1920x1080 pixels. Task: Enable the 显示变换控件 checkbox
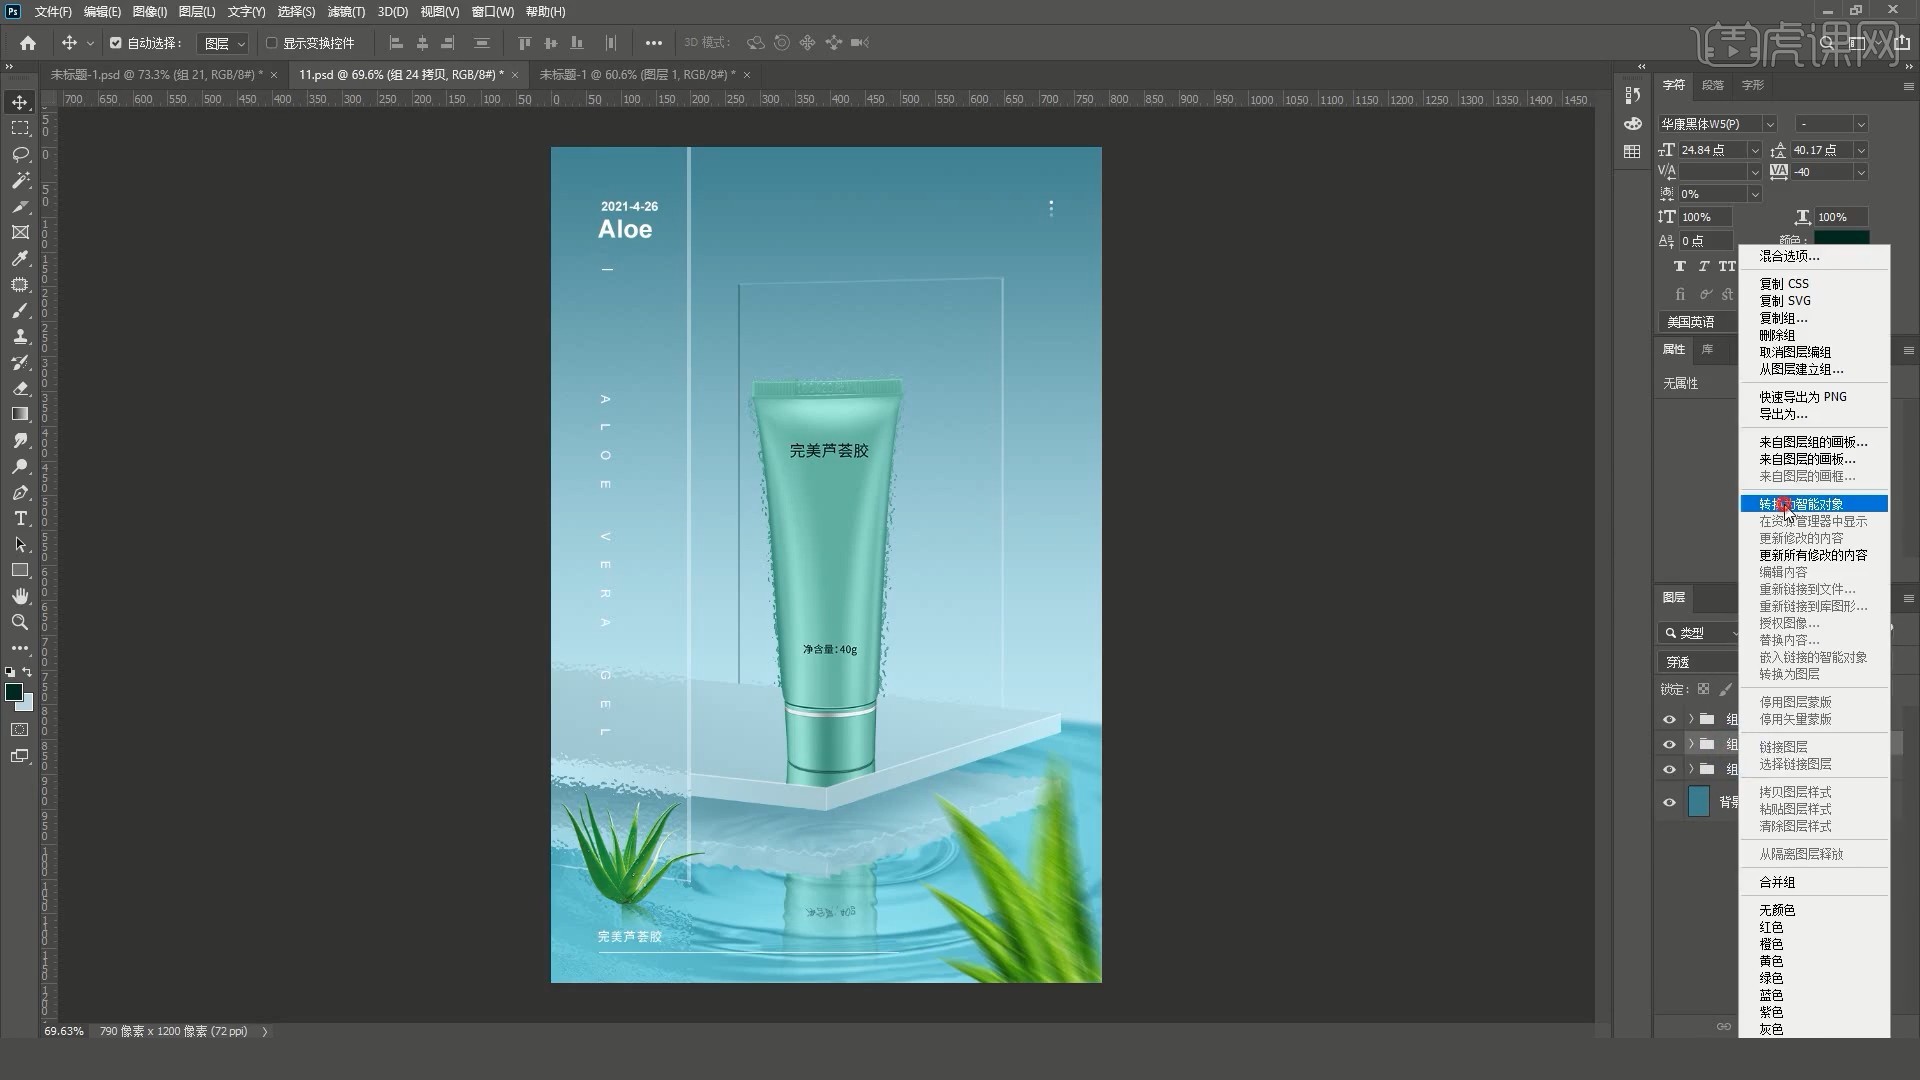[x=271, y=43]
